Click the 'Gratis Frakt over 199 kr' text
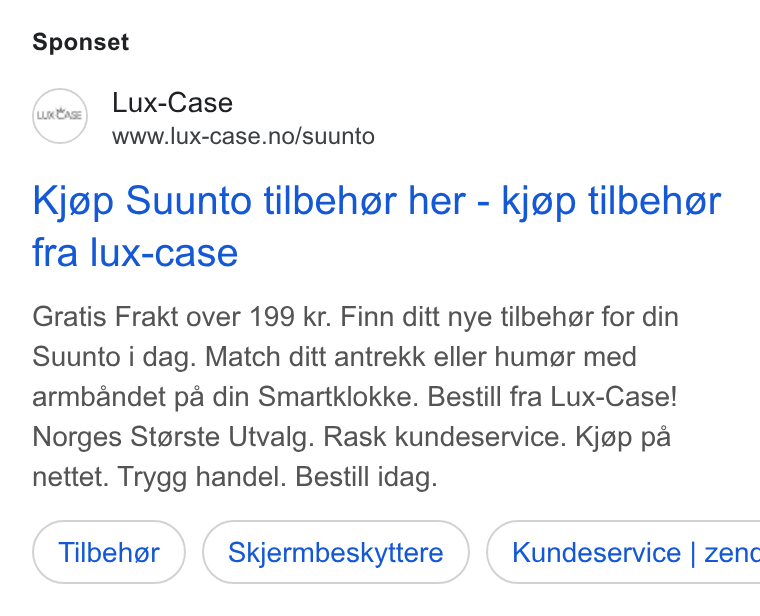760x616 pixels. coord(182,317)
